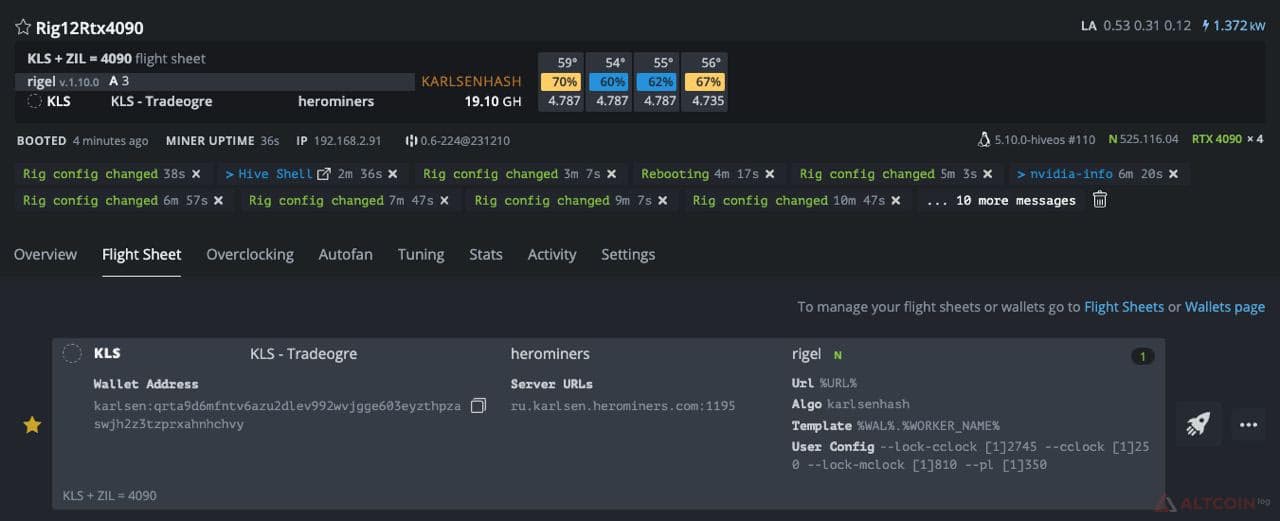Click the fourth GPU 67% fan indicator

click(704, 82)
